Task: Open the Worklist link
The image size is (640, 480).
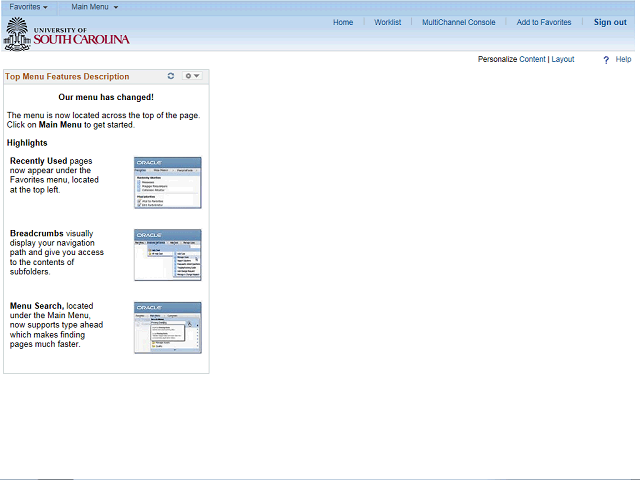Action: tap(387, 22)
